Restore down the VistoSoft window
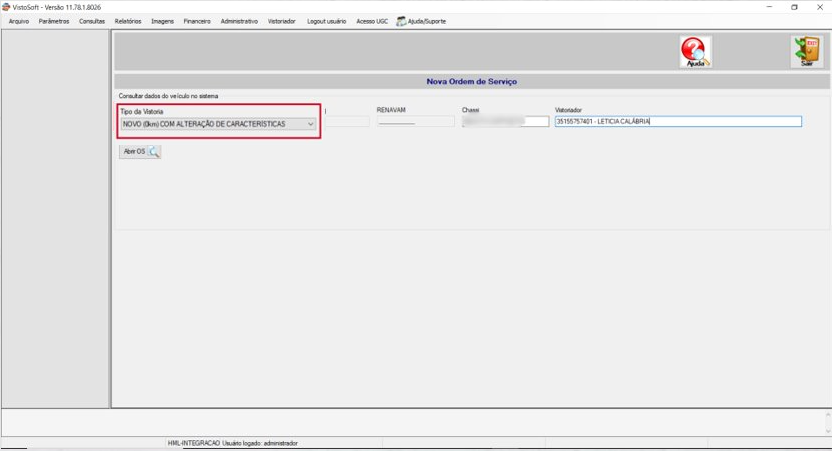 (x=794, y=7)
